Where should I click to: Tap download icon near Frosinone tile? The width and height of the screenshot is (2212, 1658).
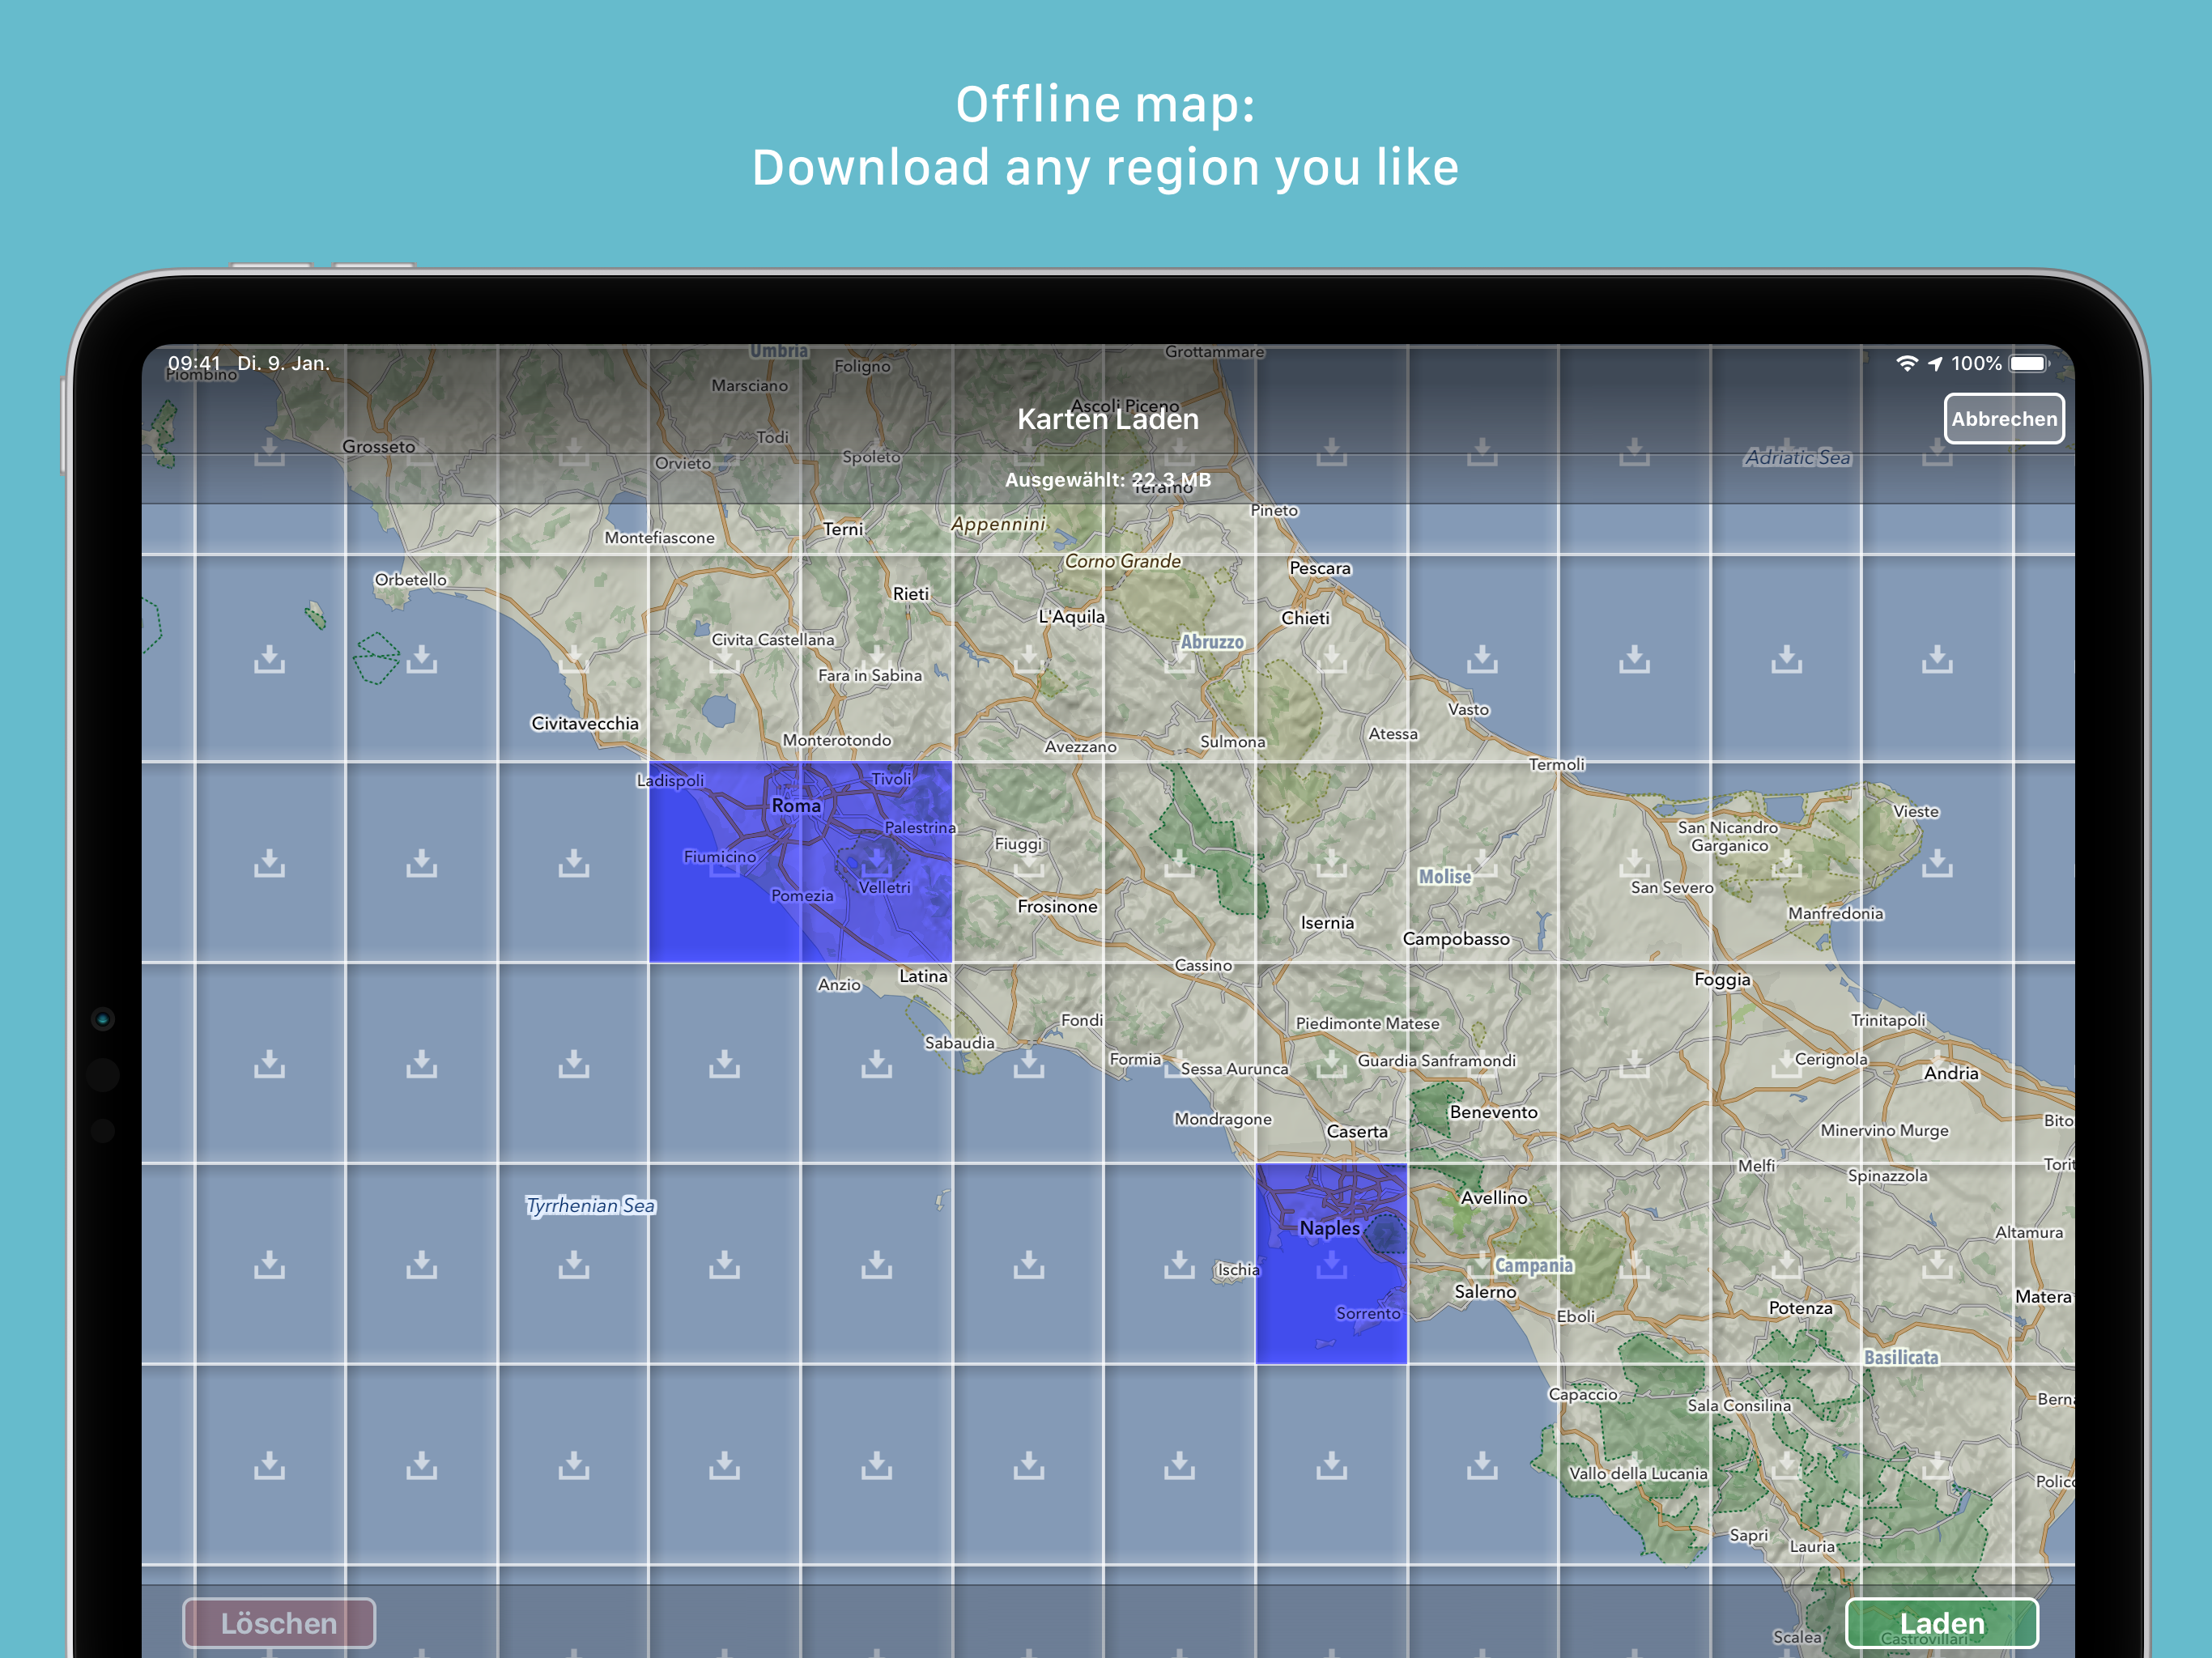pos(1028,862)
